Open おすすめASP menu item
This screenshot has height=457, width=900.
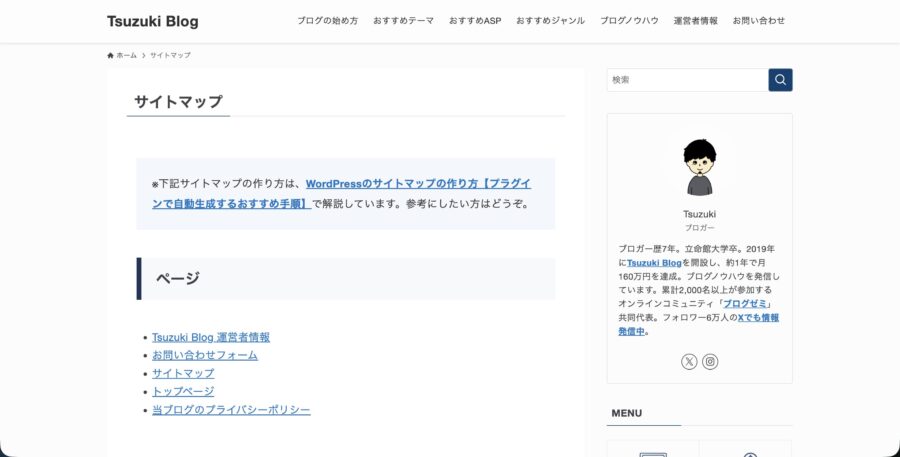coord(475,21)
